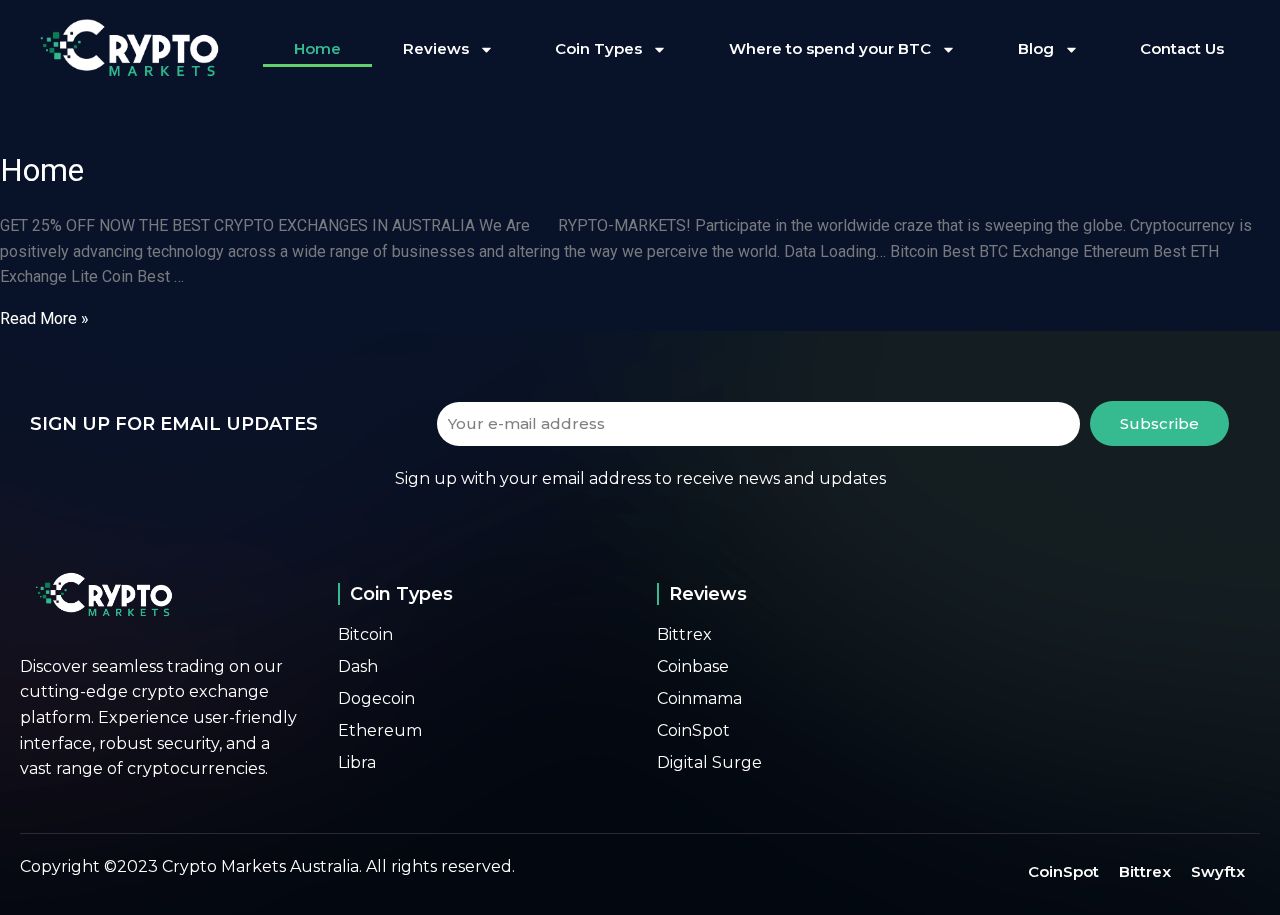Go to the Contact Us page
Viewport: 1280px width, 915px height.
pos(1182,49)
